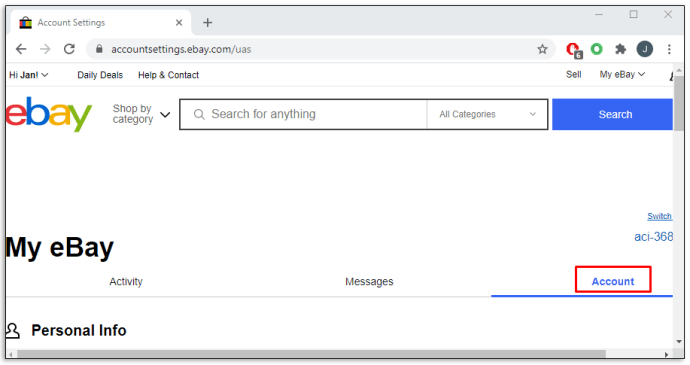The width and height of the screenshot is (690, 365).
Task: Expand the Hi Jan! dropdown
Action: tap(29, 75)
